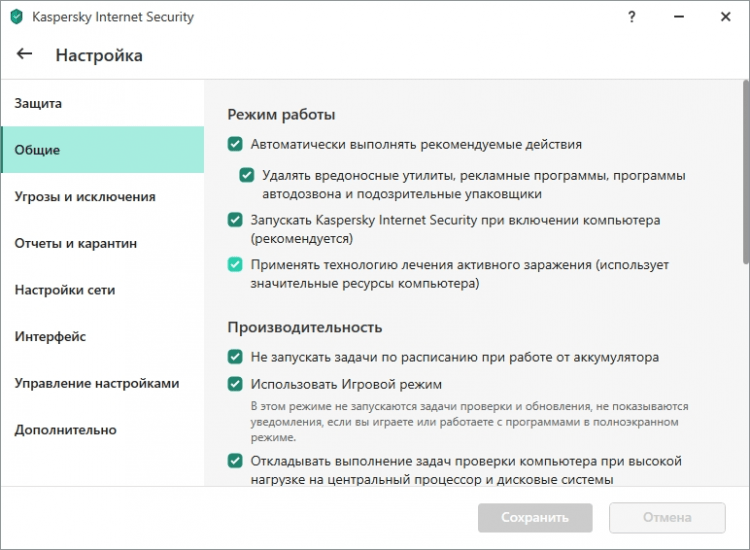
Task: Go to Отчеты и карантин section
Action: (x=76, y=243)
